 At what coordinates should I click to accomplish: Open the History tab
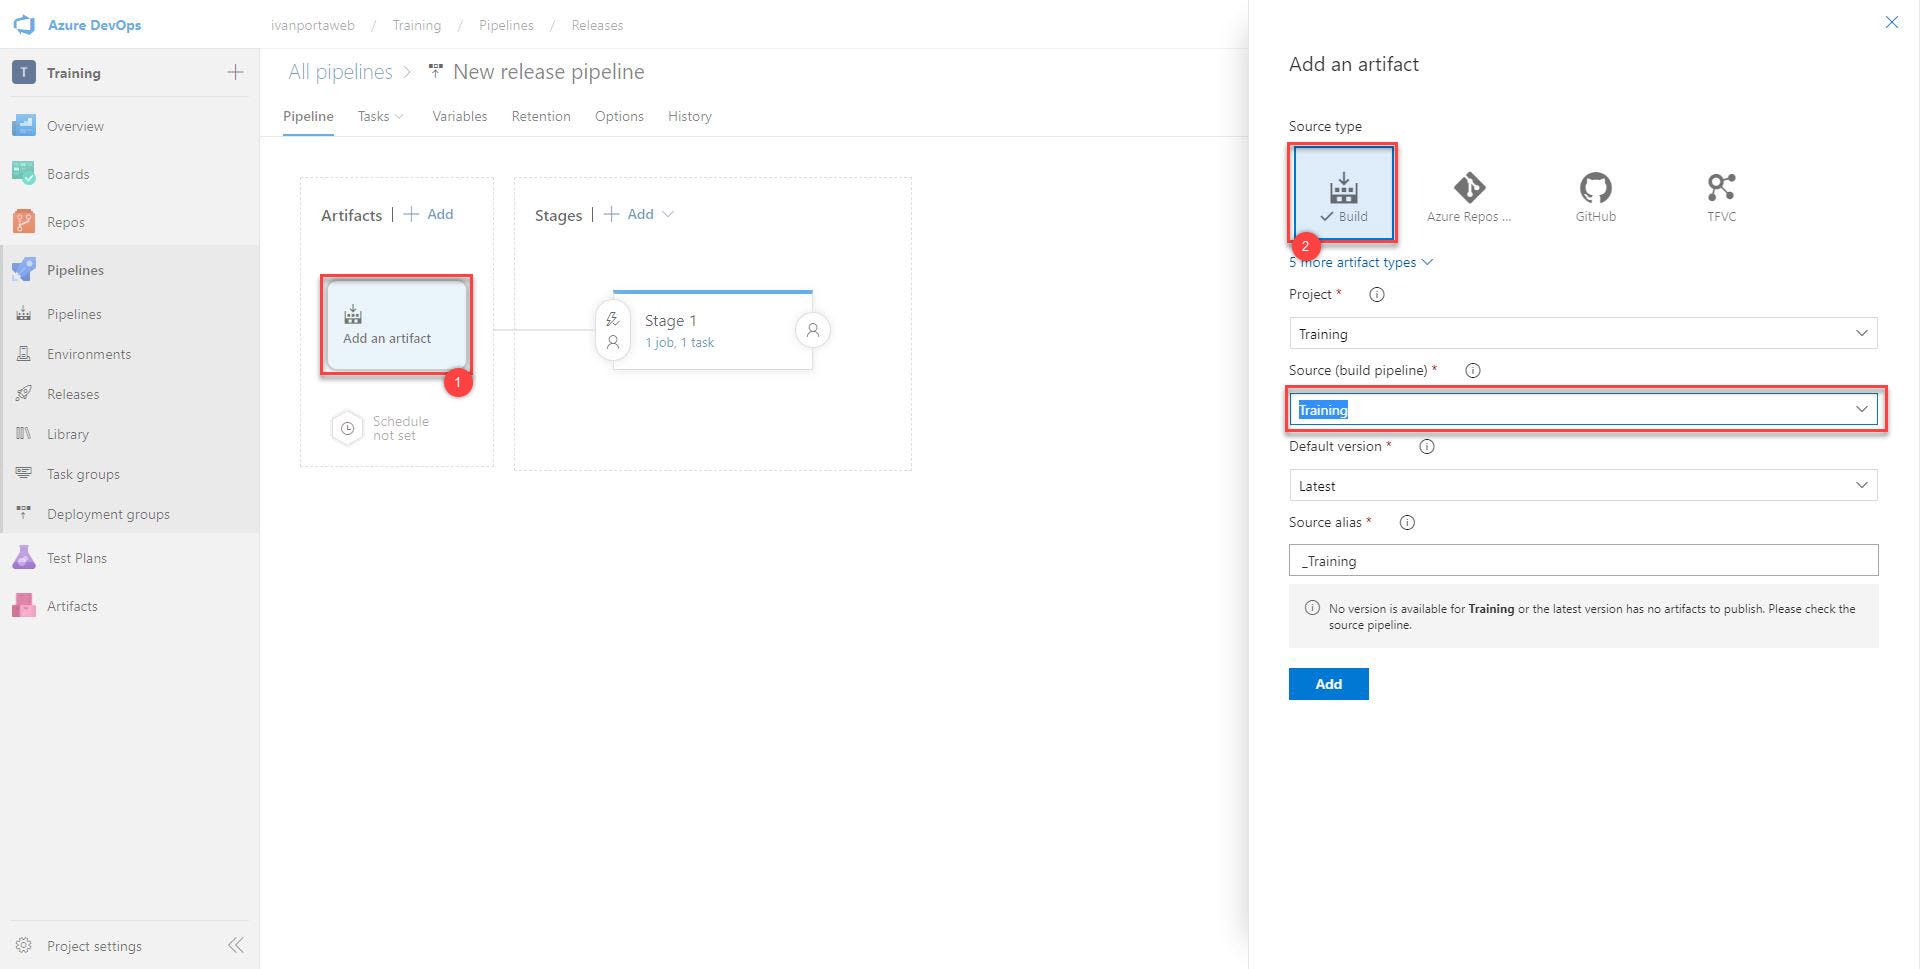coord(689,116)
